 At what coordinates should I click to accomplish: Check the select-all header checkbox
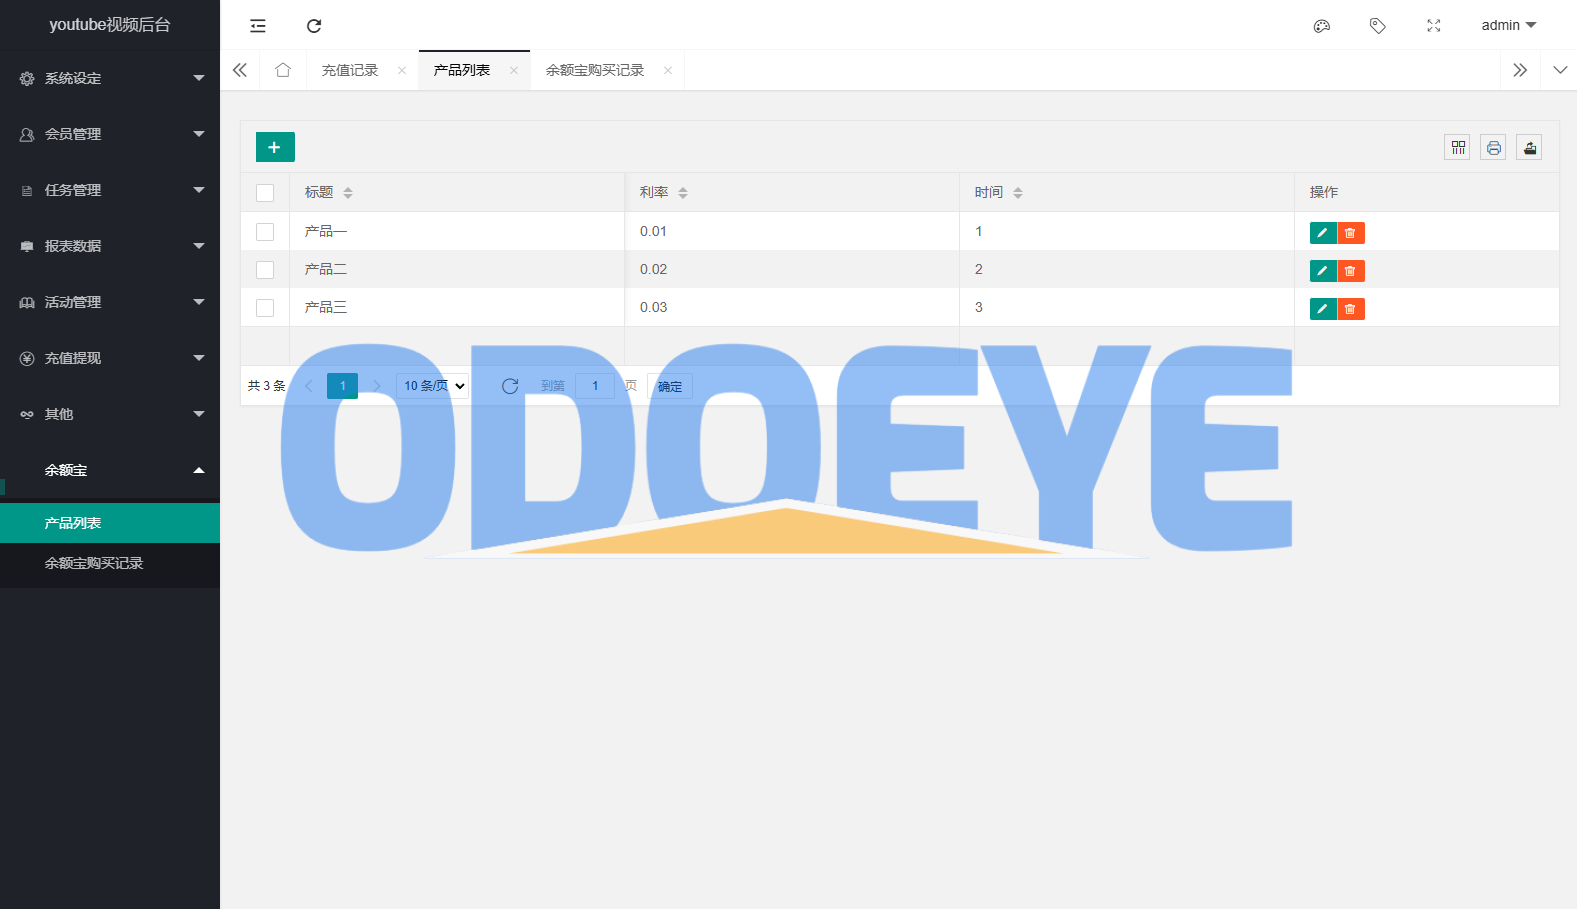click(x=265, y=193)
